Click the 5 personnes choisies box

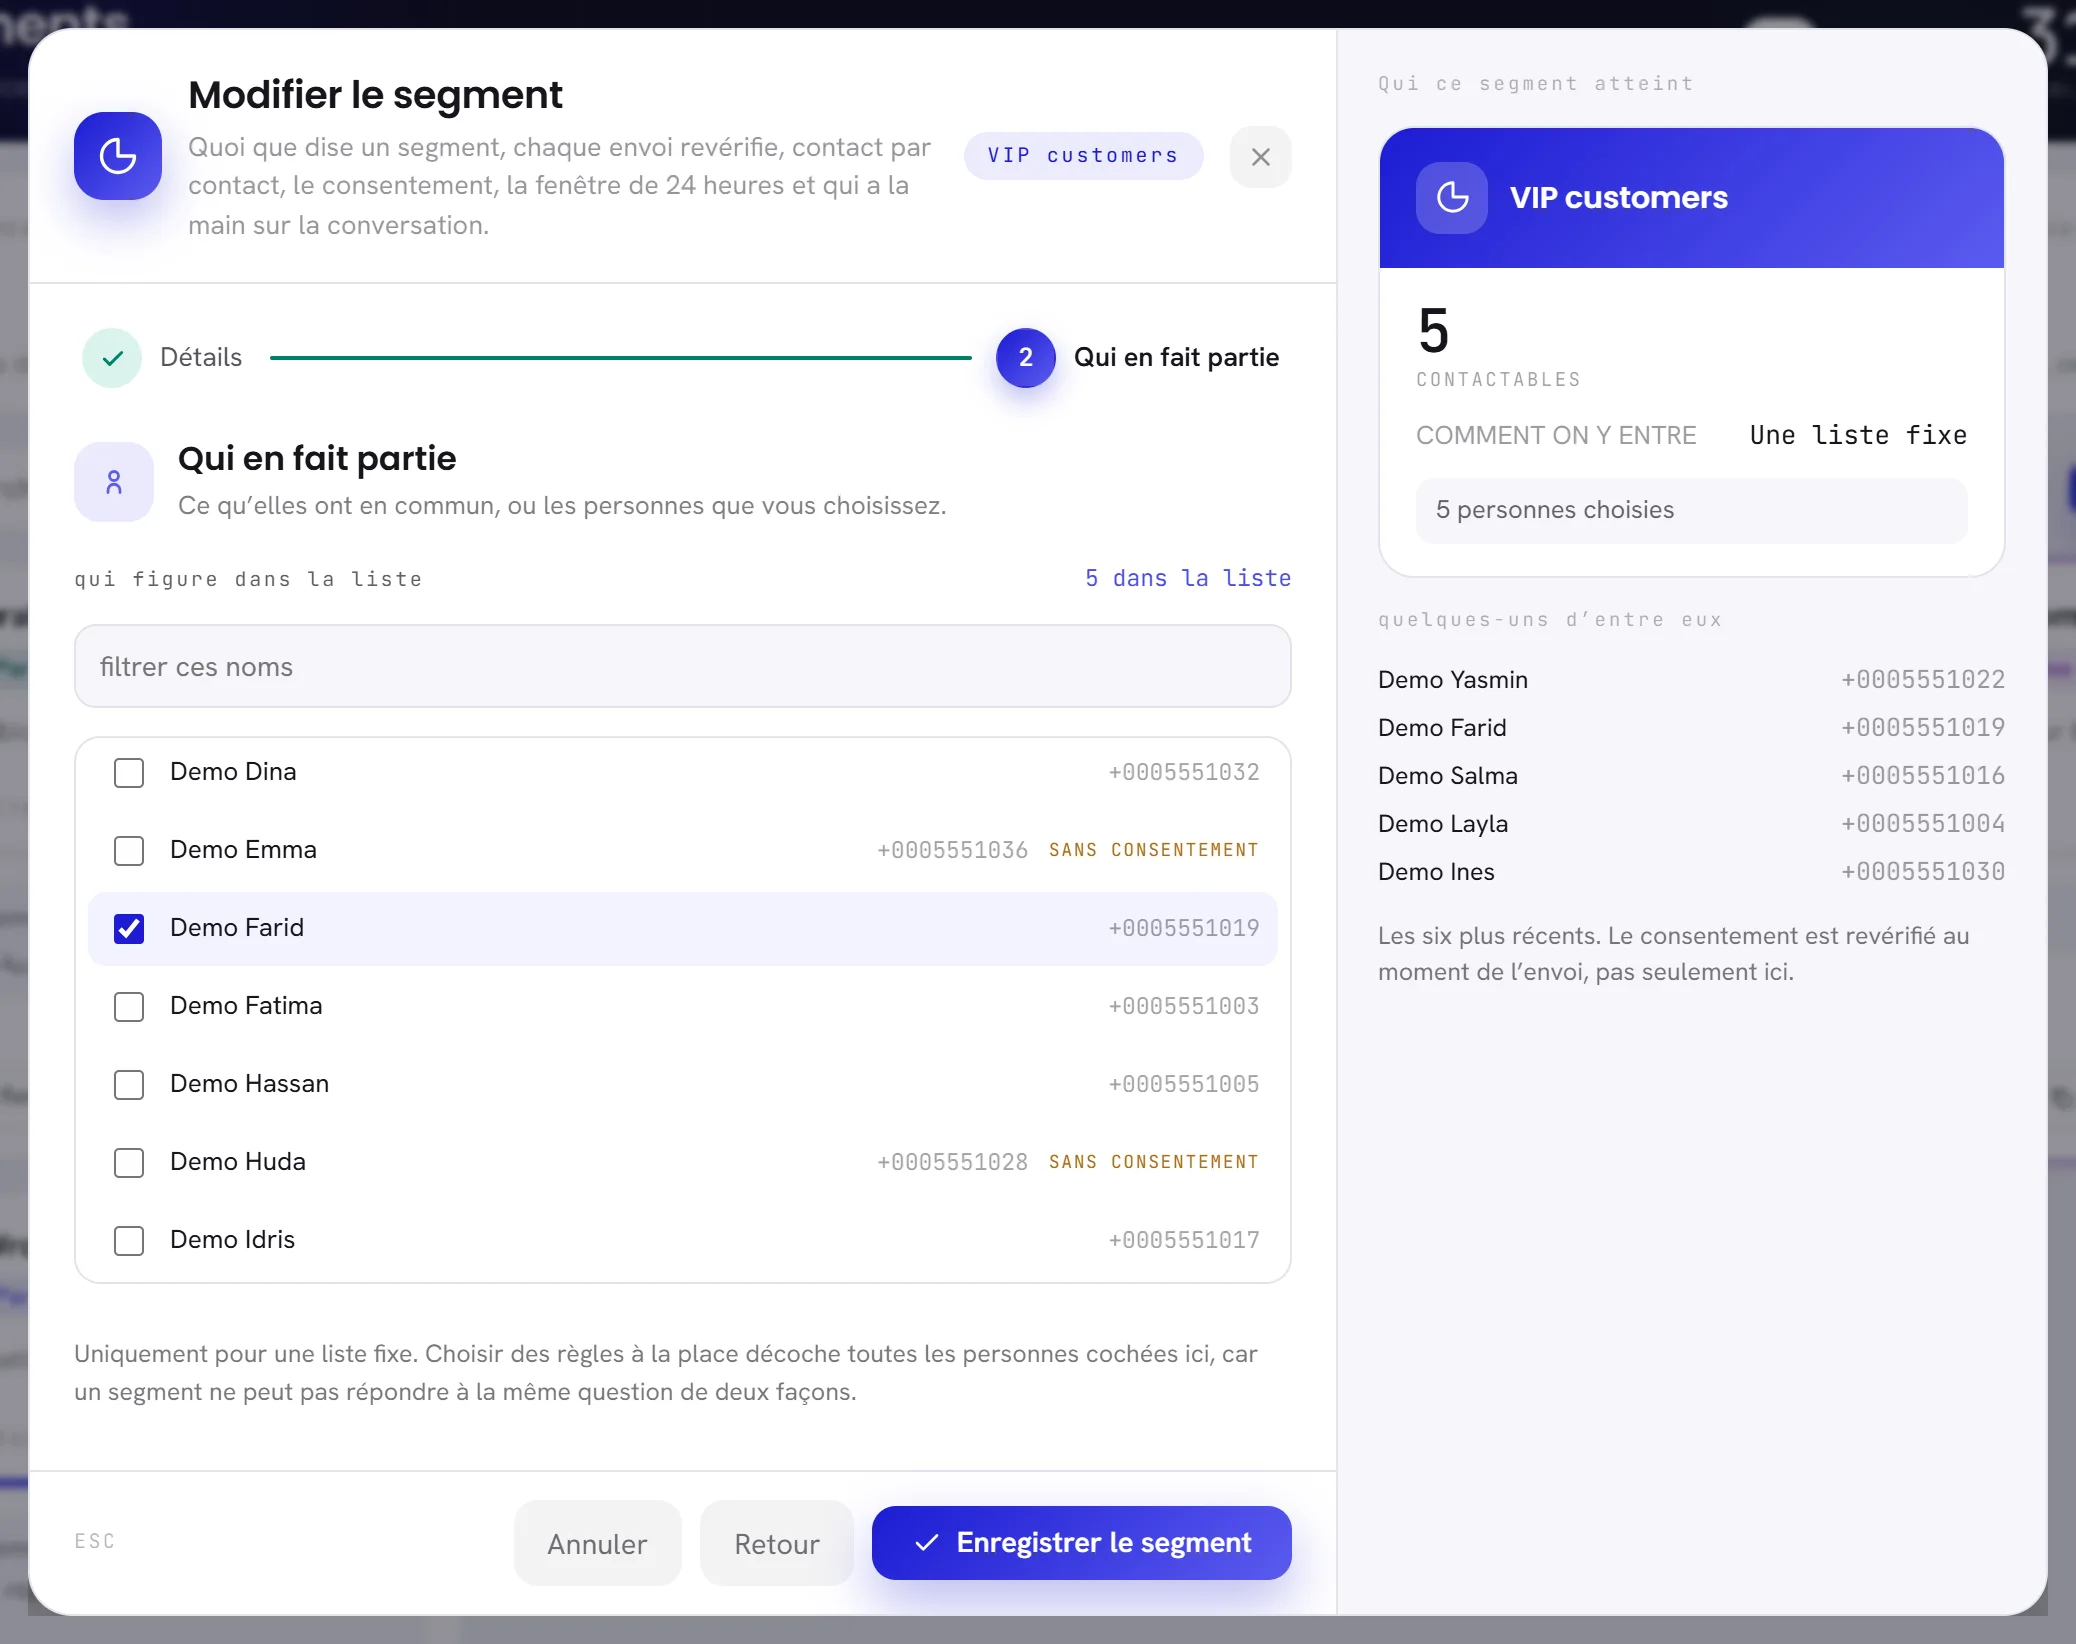(x=1692, y=510)
